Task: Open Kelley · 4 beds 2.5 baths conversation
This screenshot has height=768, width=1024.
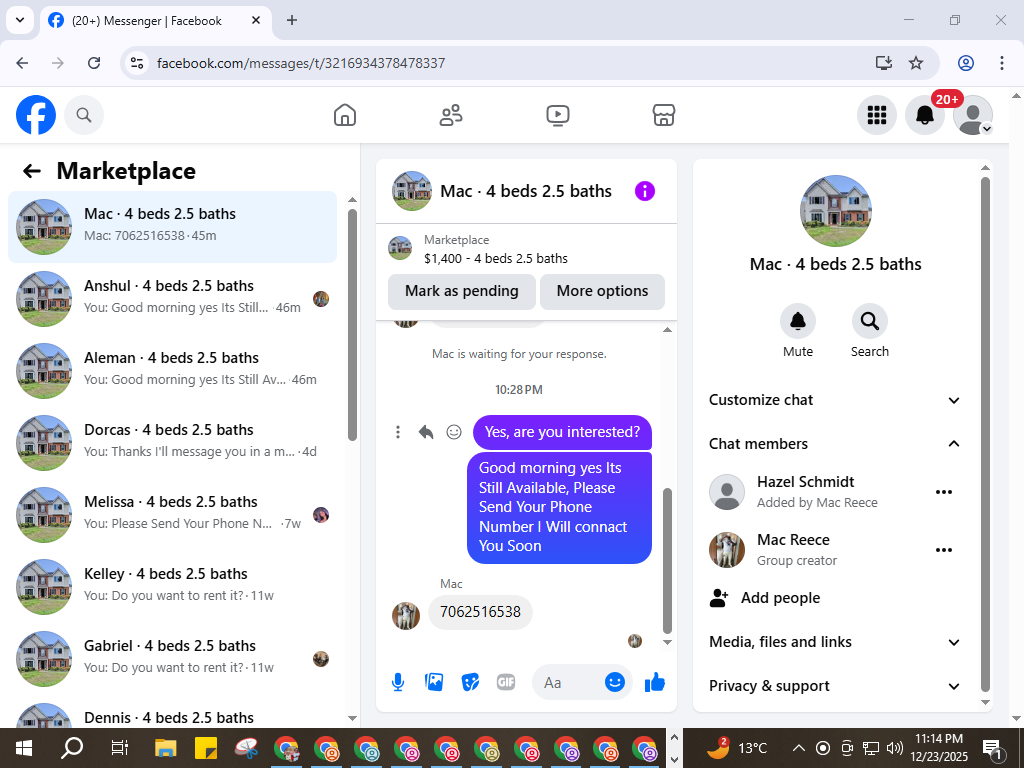Action: click(172, 586)
